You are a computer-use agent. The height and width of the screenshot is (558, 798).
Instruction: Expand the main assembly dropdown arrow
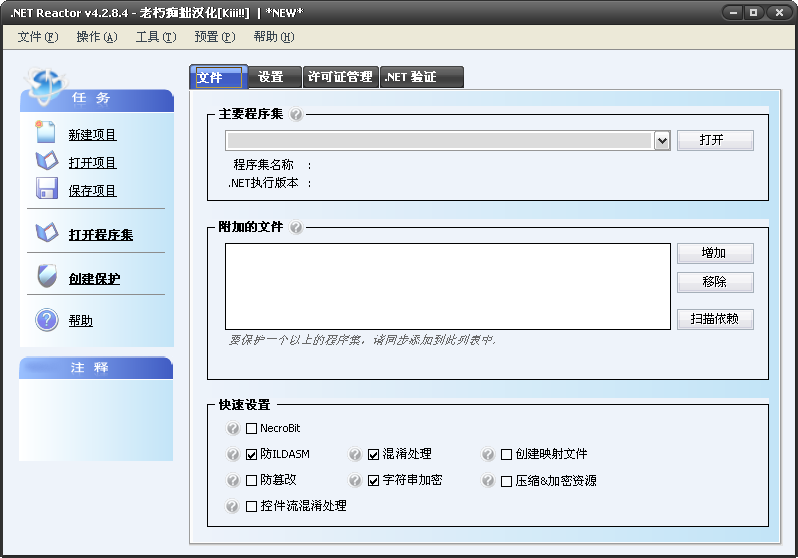662,141
